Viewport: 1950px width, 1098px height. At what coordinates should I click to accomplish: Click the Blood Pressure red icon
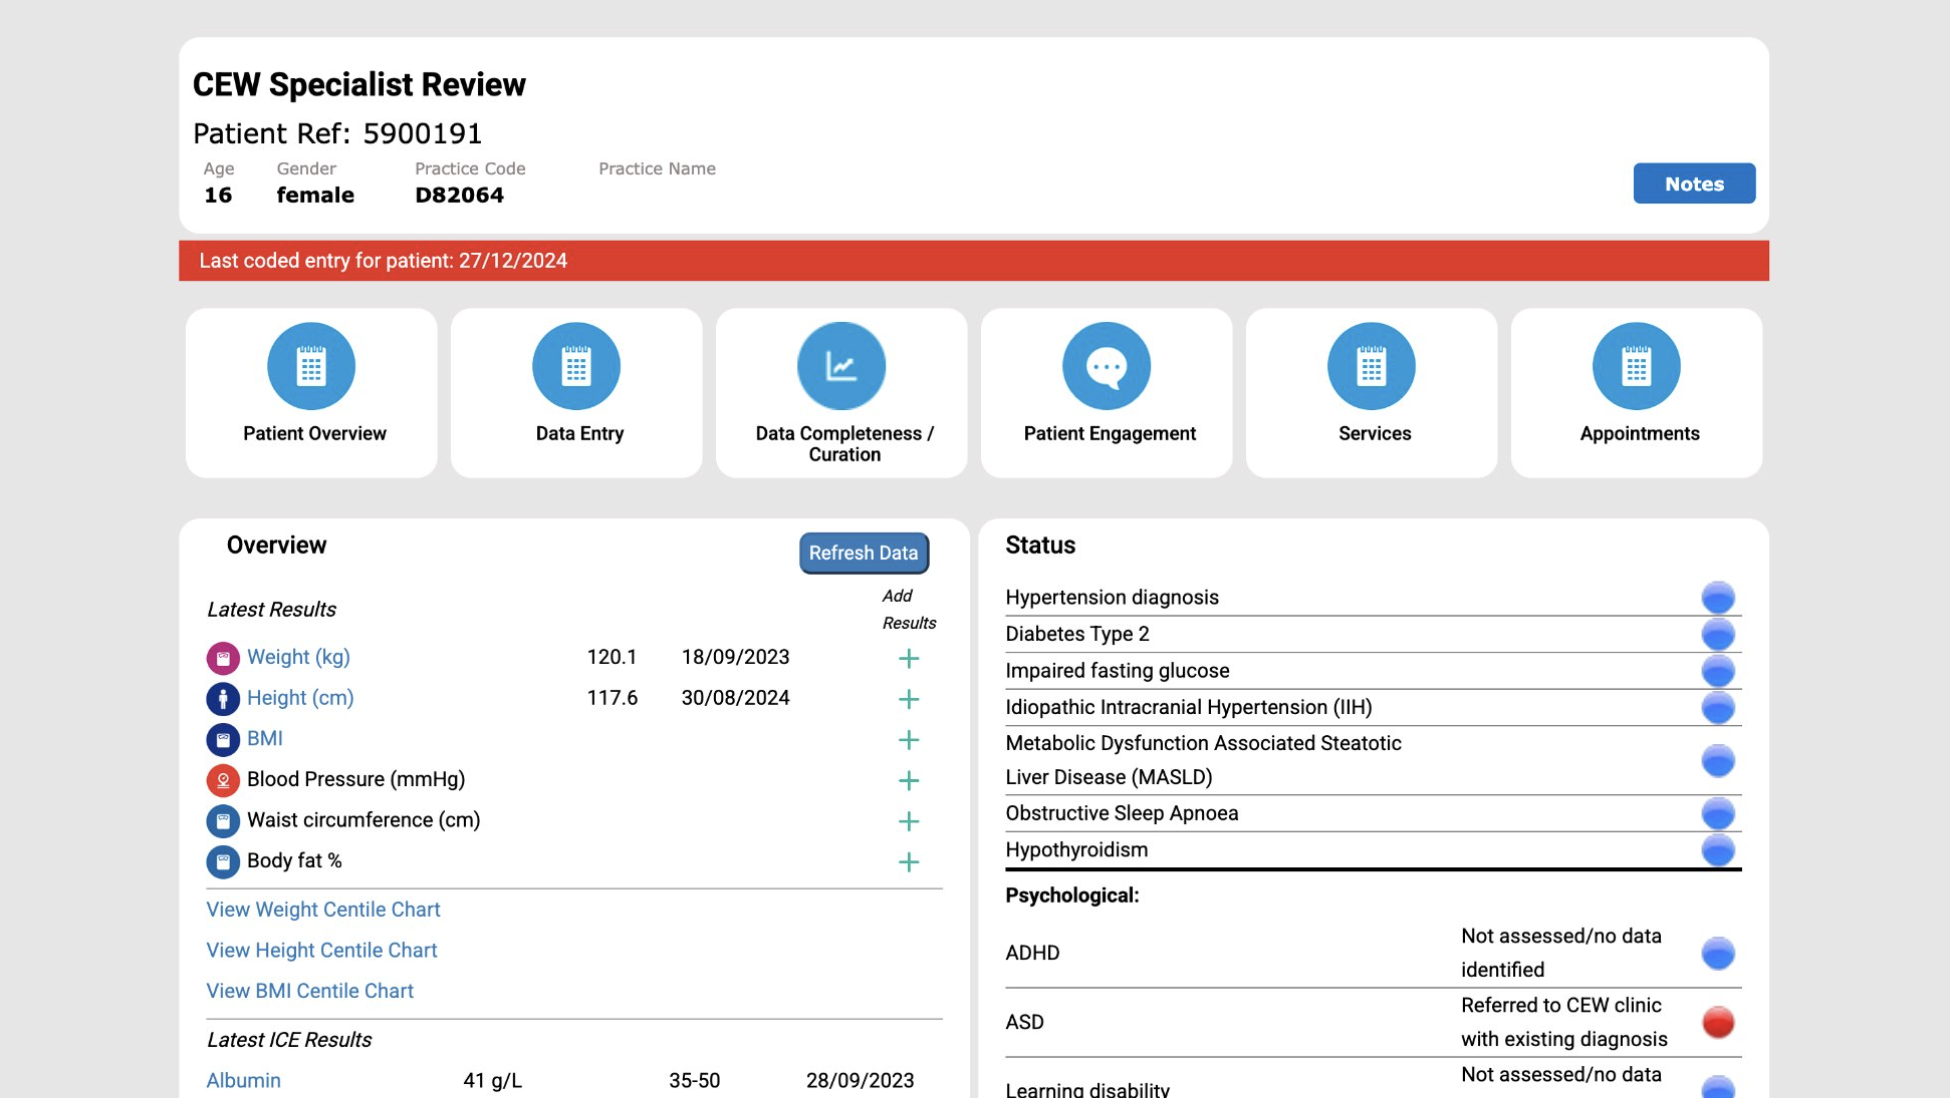[x=223, y=780]
